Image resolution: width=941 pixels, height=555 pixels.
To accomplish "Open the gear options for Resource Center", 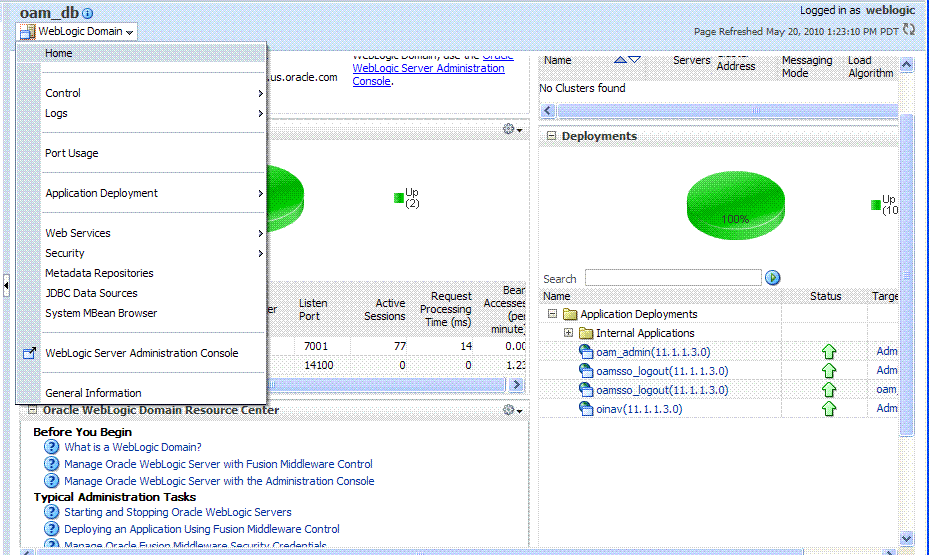I will [x=512, y=410].
